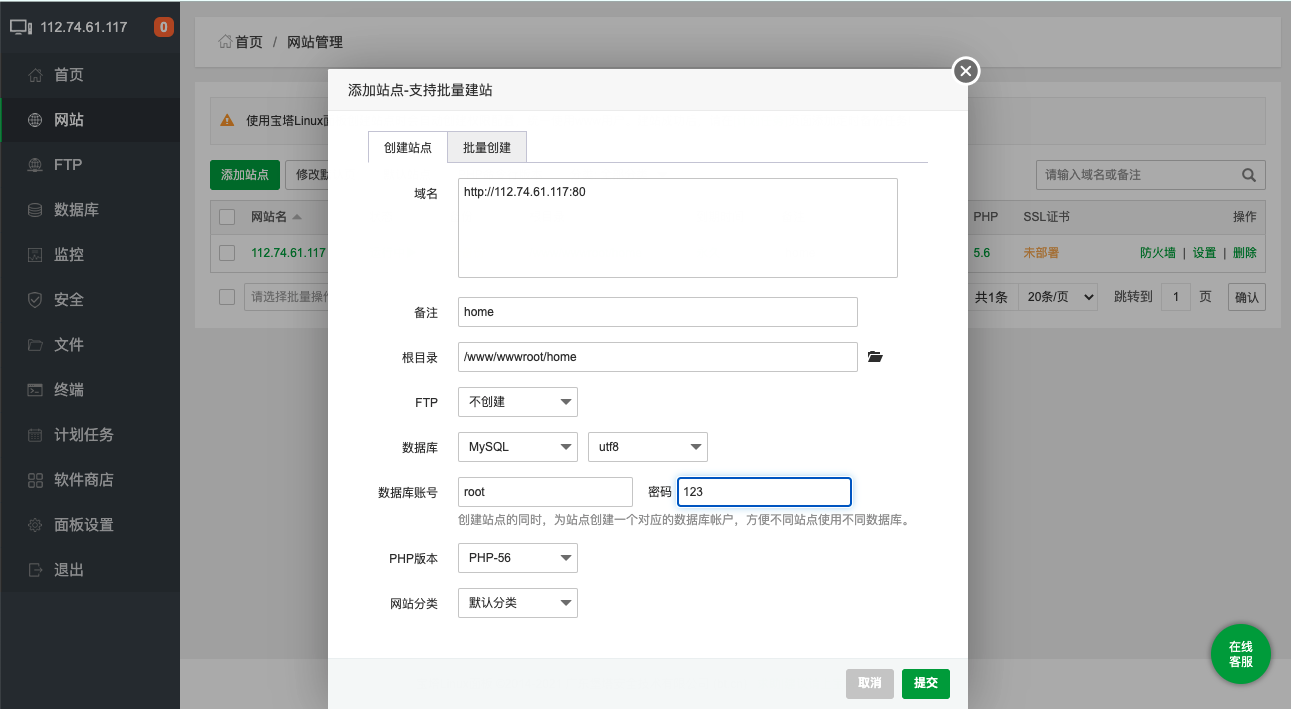This screenshot has height=709, width=1291.
Task: Open the 20条/页 page size dropdown
Action: (1058, 297)
